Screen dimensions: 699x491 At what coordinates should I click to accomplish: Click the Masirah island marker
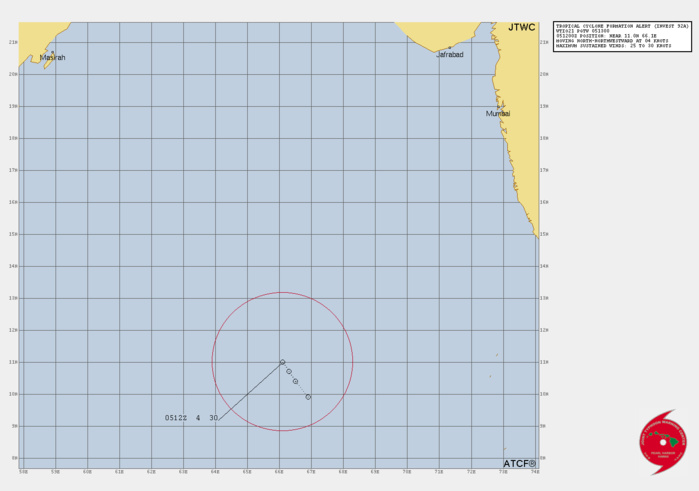click(x=50, y=52)
